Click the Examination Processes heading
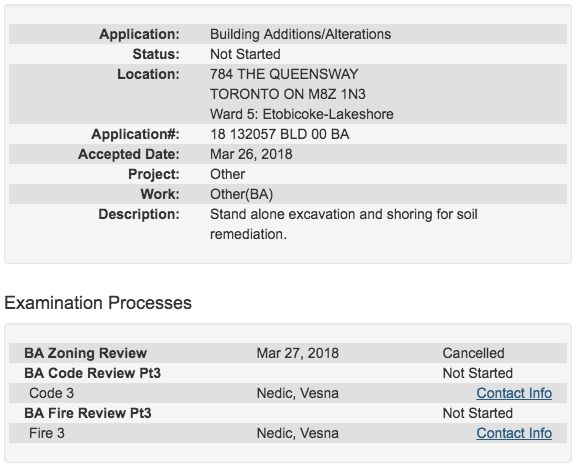This screenshot has height=467, width=577. pos(98,303)
